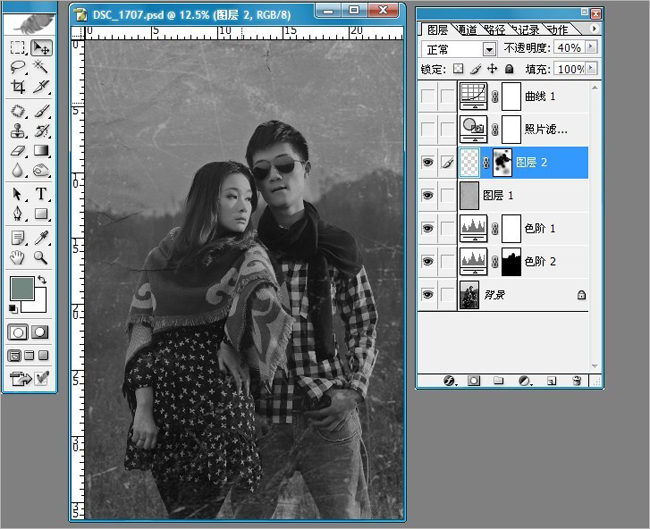Open background color picker
650x529 pixels.
coord(38,305)
